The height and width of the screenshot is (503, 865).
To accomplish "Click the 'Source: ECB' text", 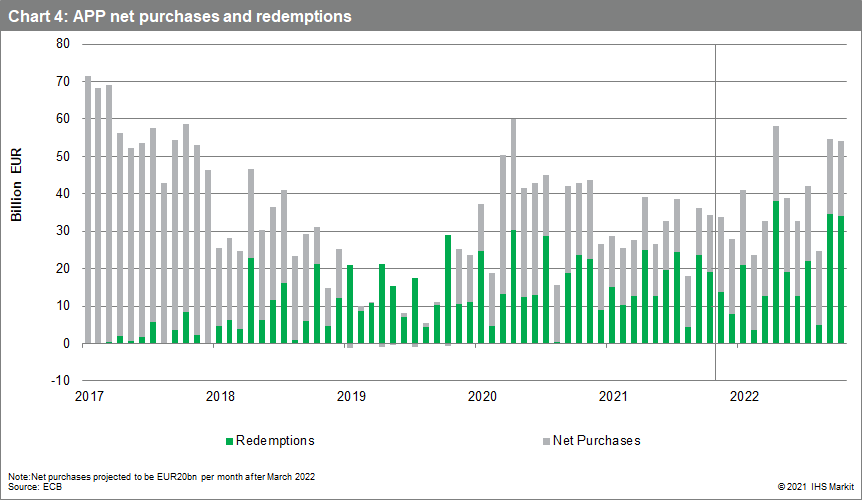I will tap(30, 485).
